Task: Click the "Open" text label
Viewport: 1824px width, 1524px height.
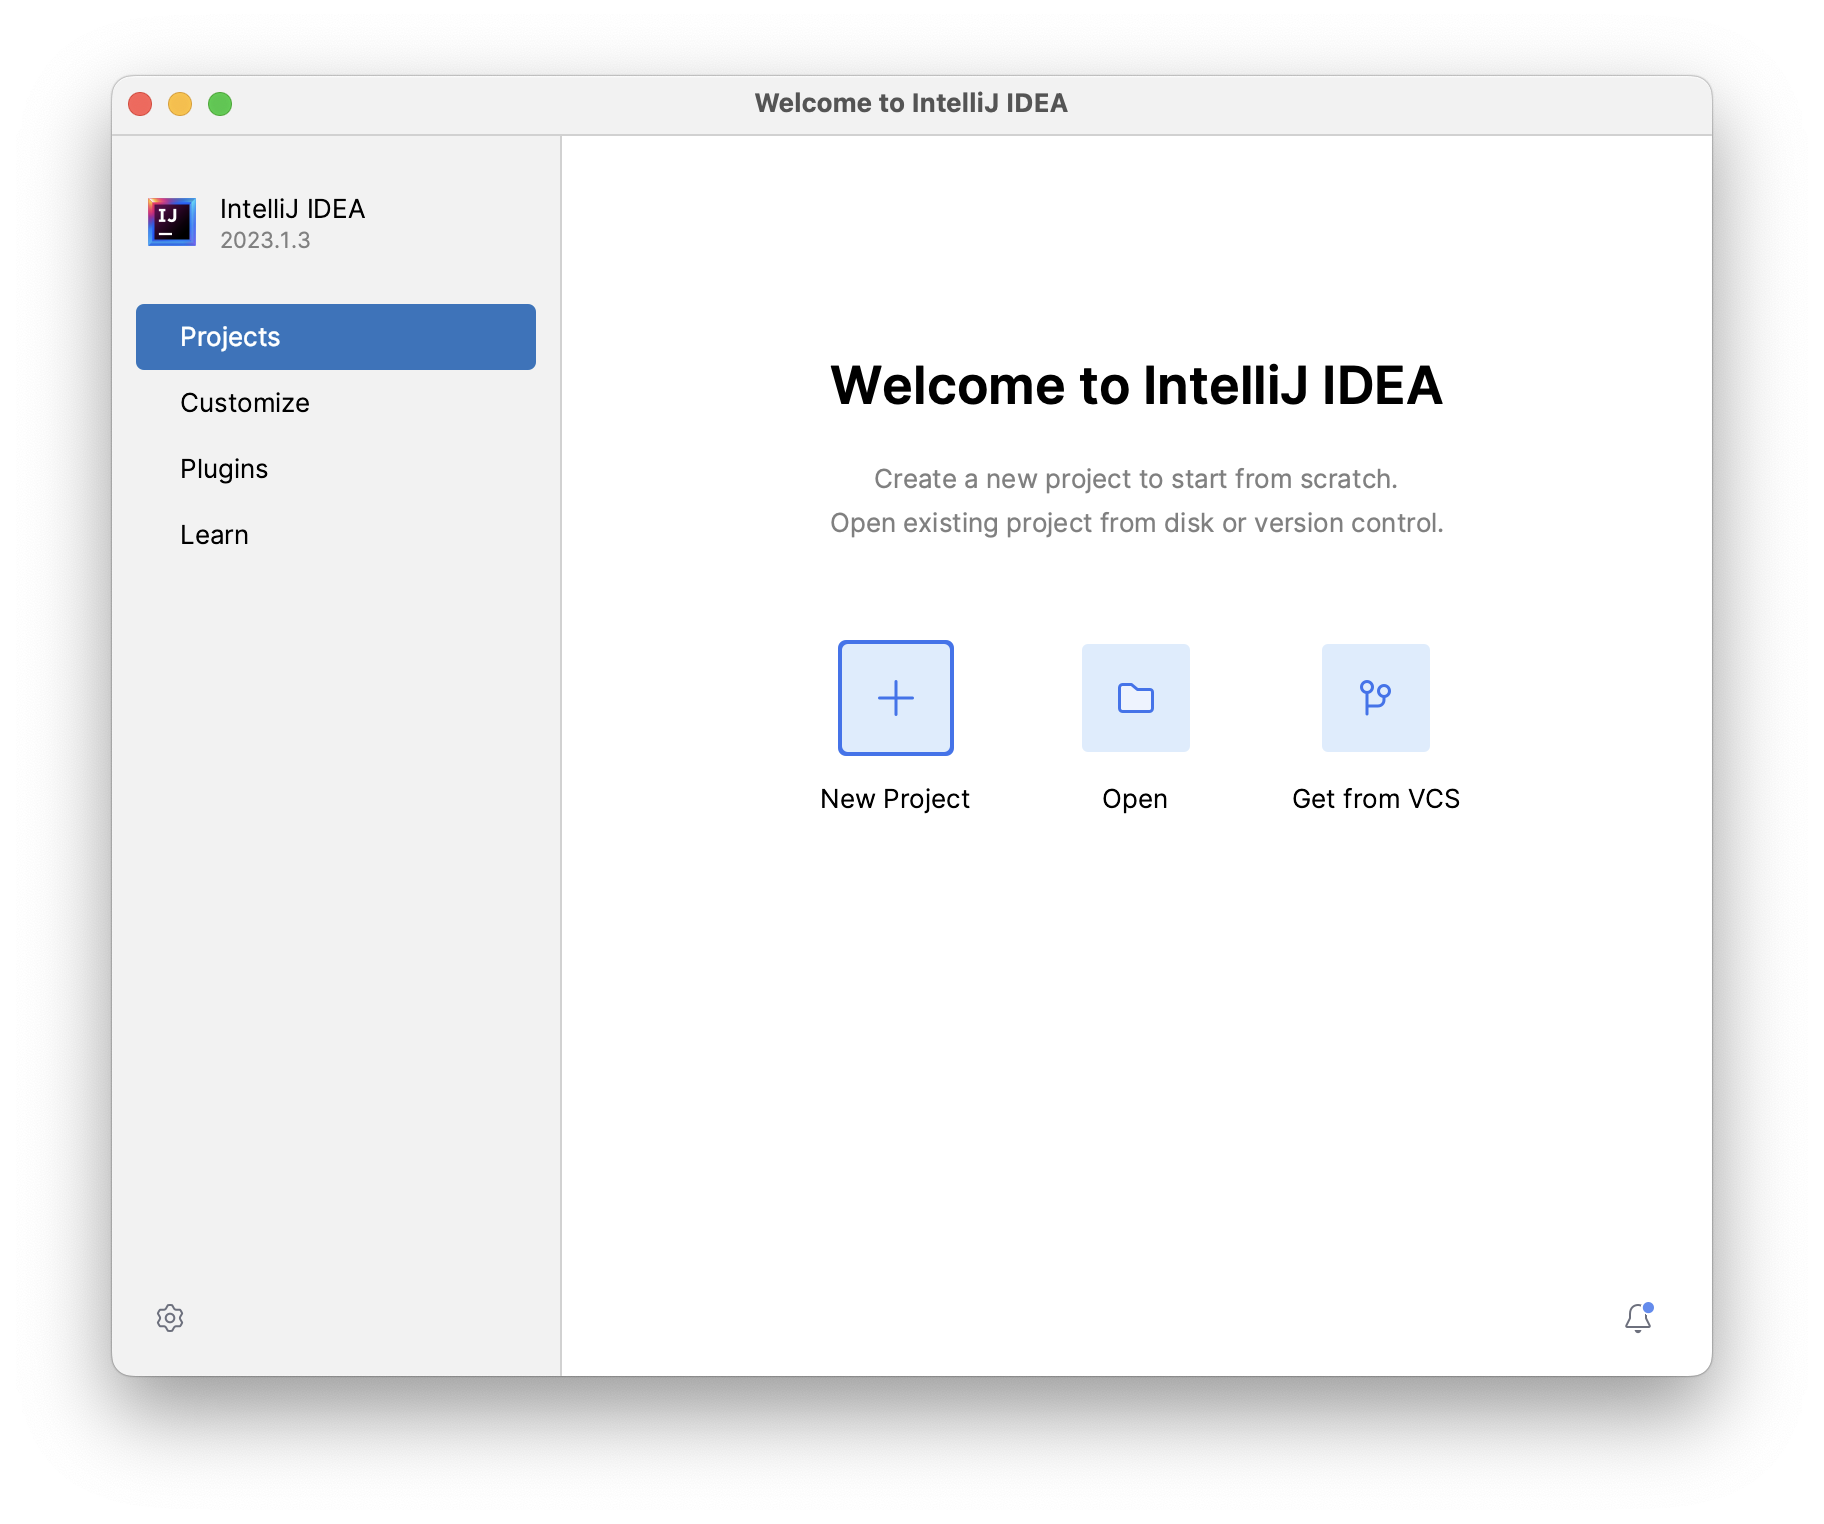Action: (x=1135, y=799)
